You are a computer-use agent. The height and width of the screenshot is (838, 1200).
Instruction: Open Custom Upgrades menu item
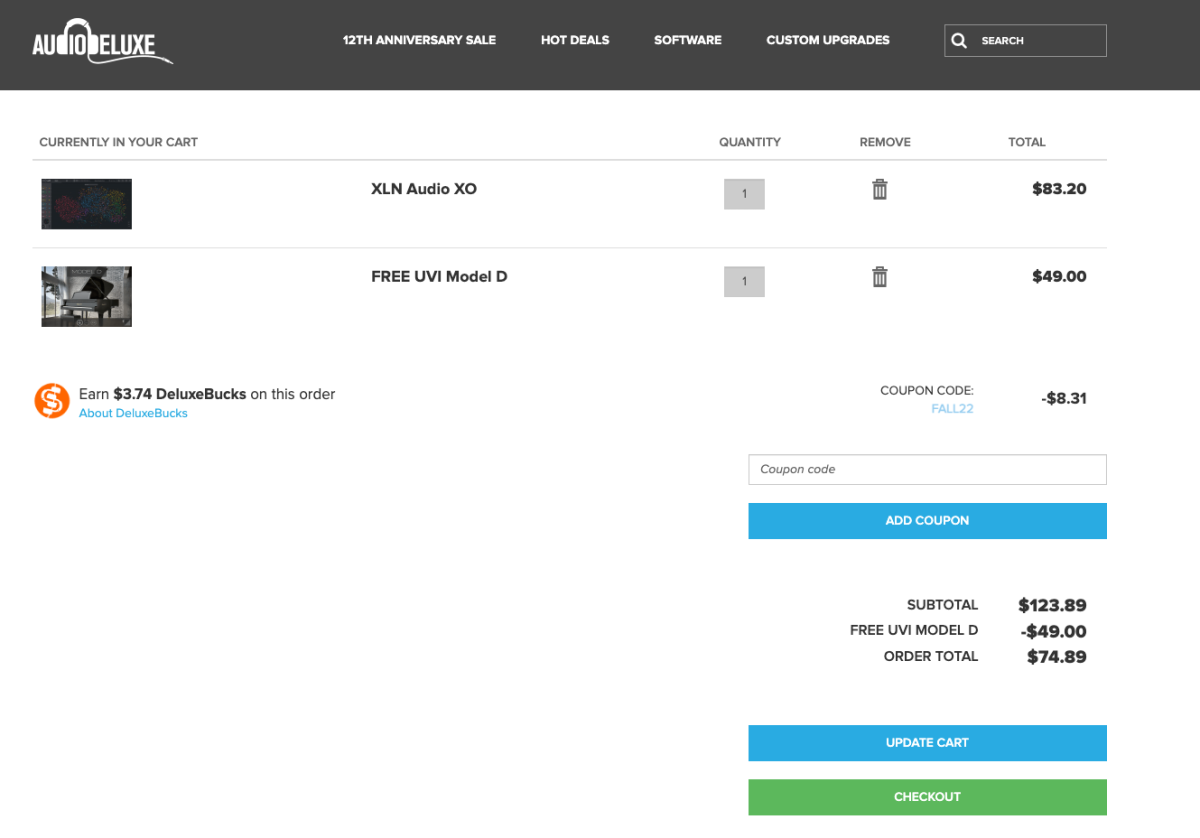(x=828, y=40)
